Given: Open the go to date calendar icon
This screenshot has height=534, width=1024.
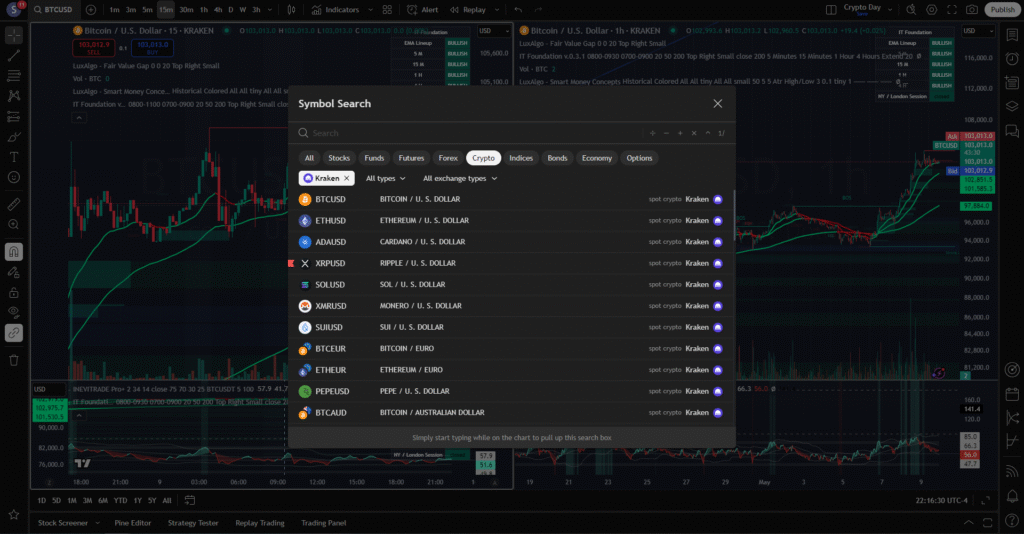Looking at the screenshot, I should [x=189, y=500].
